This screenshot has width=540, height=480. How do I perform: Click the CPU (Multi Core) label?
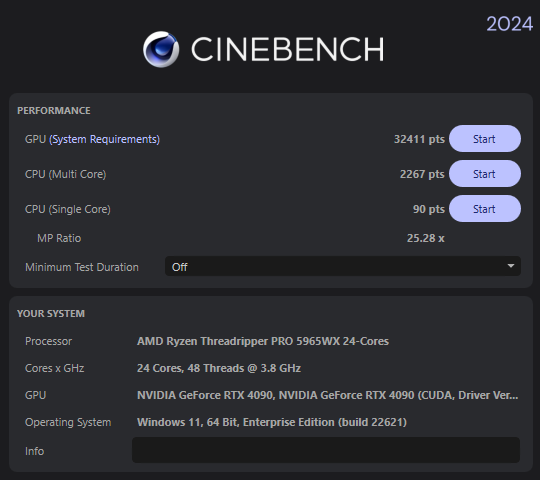point(65,174)
